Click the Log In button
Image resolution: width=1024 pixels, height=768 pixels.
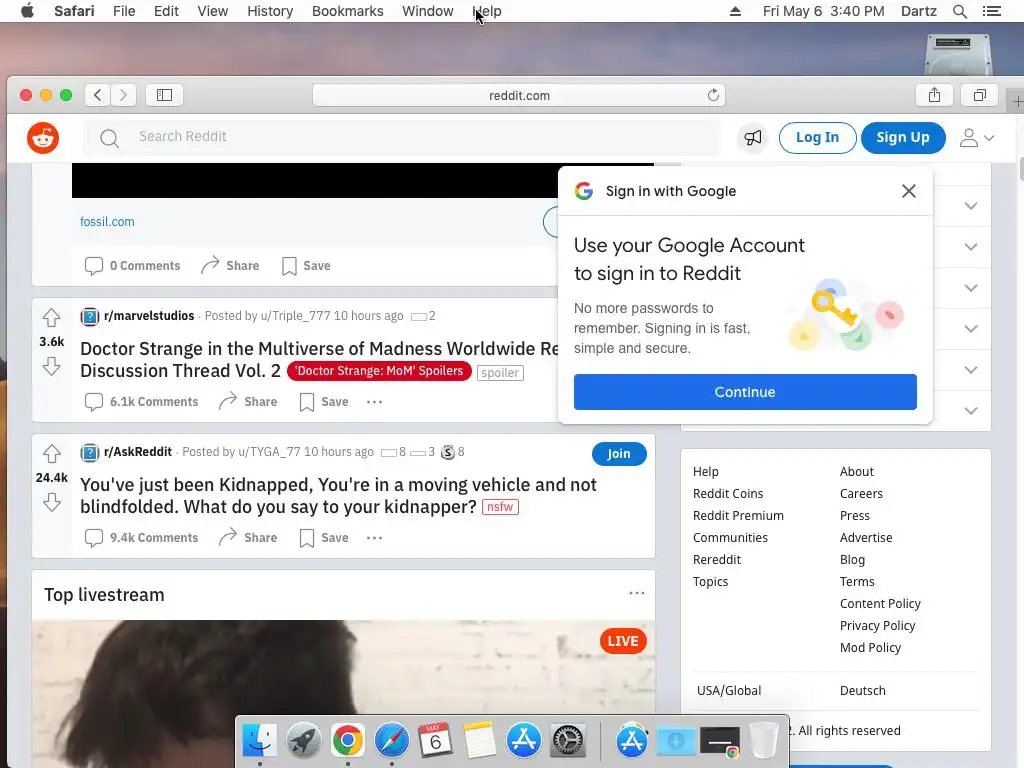(x=817, y=138)
